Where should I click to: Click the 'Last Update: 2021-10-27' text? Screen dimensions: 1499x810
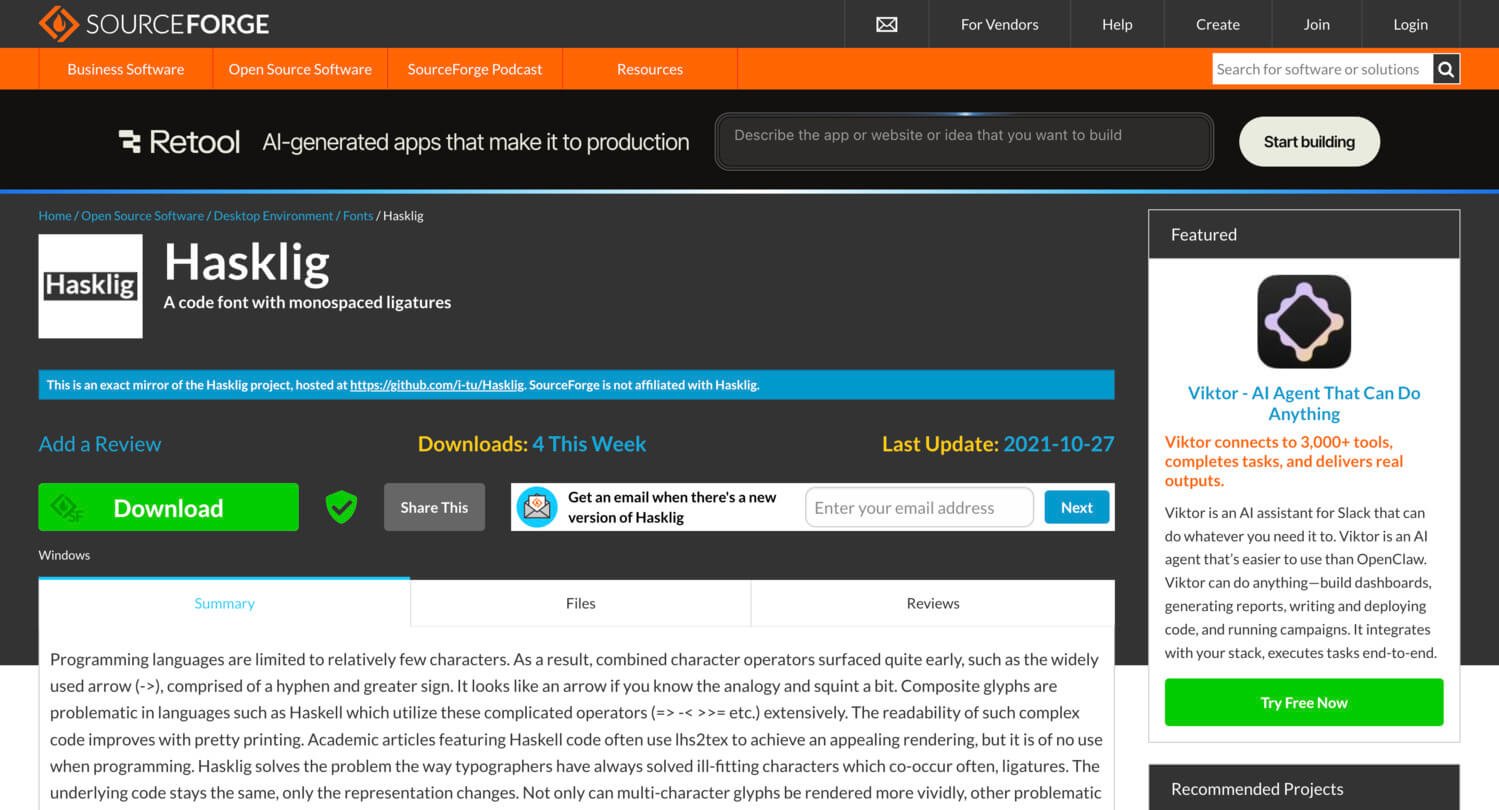pos(998,444)
